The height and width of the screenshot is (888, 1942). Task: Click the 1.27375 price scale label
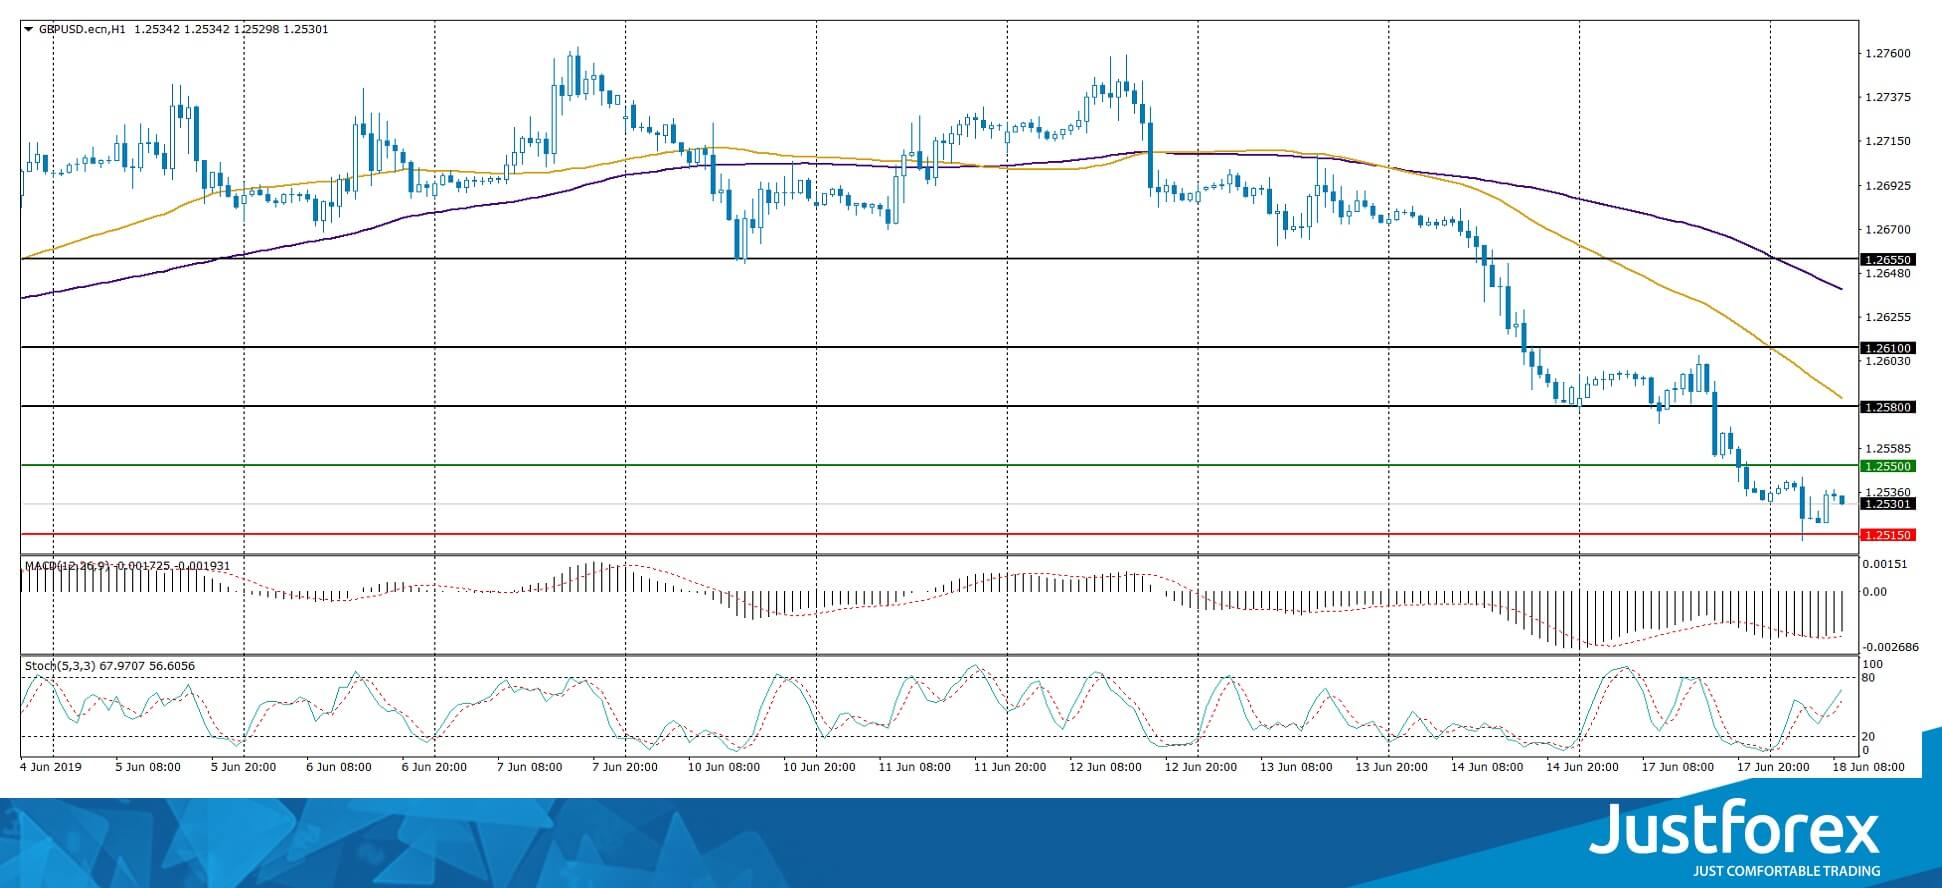pyautogui.click(x=1888, y=97)
